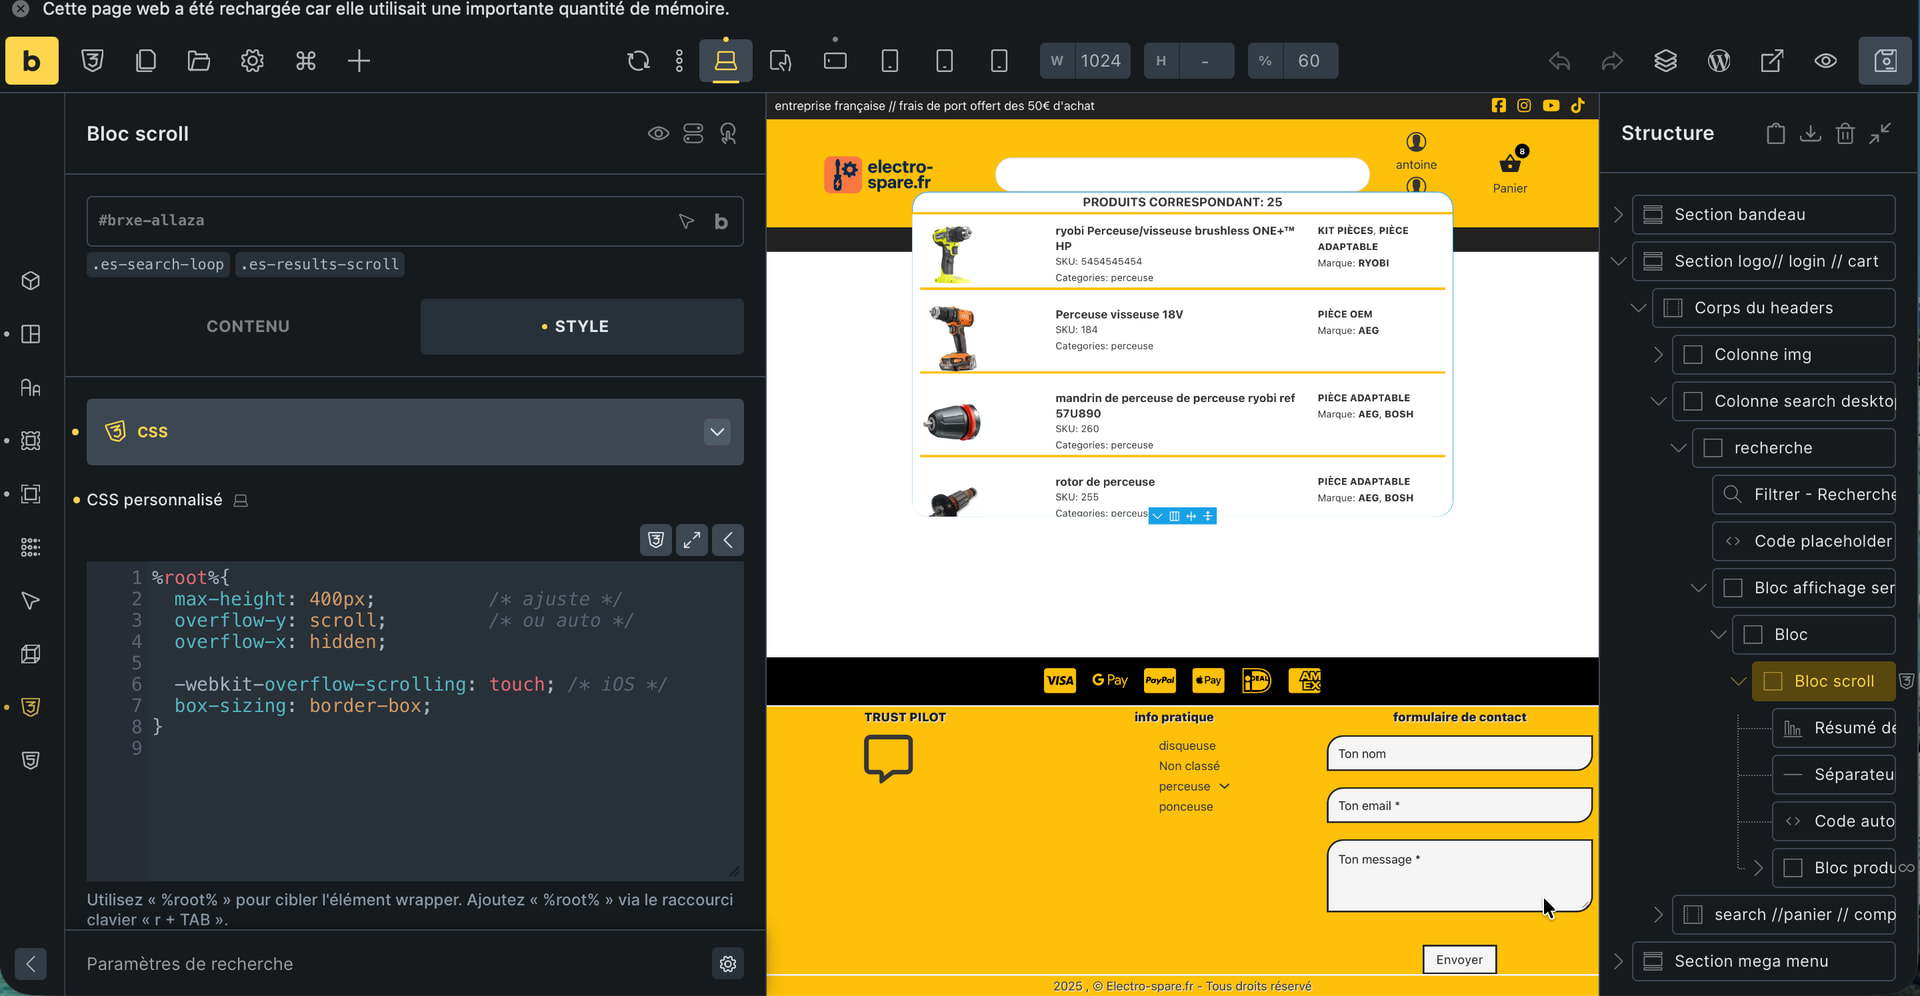This screenshot has width=1920, height=996.
Task: Click the plus icon to add element
Action: [x=359, y=61]
